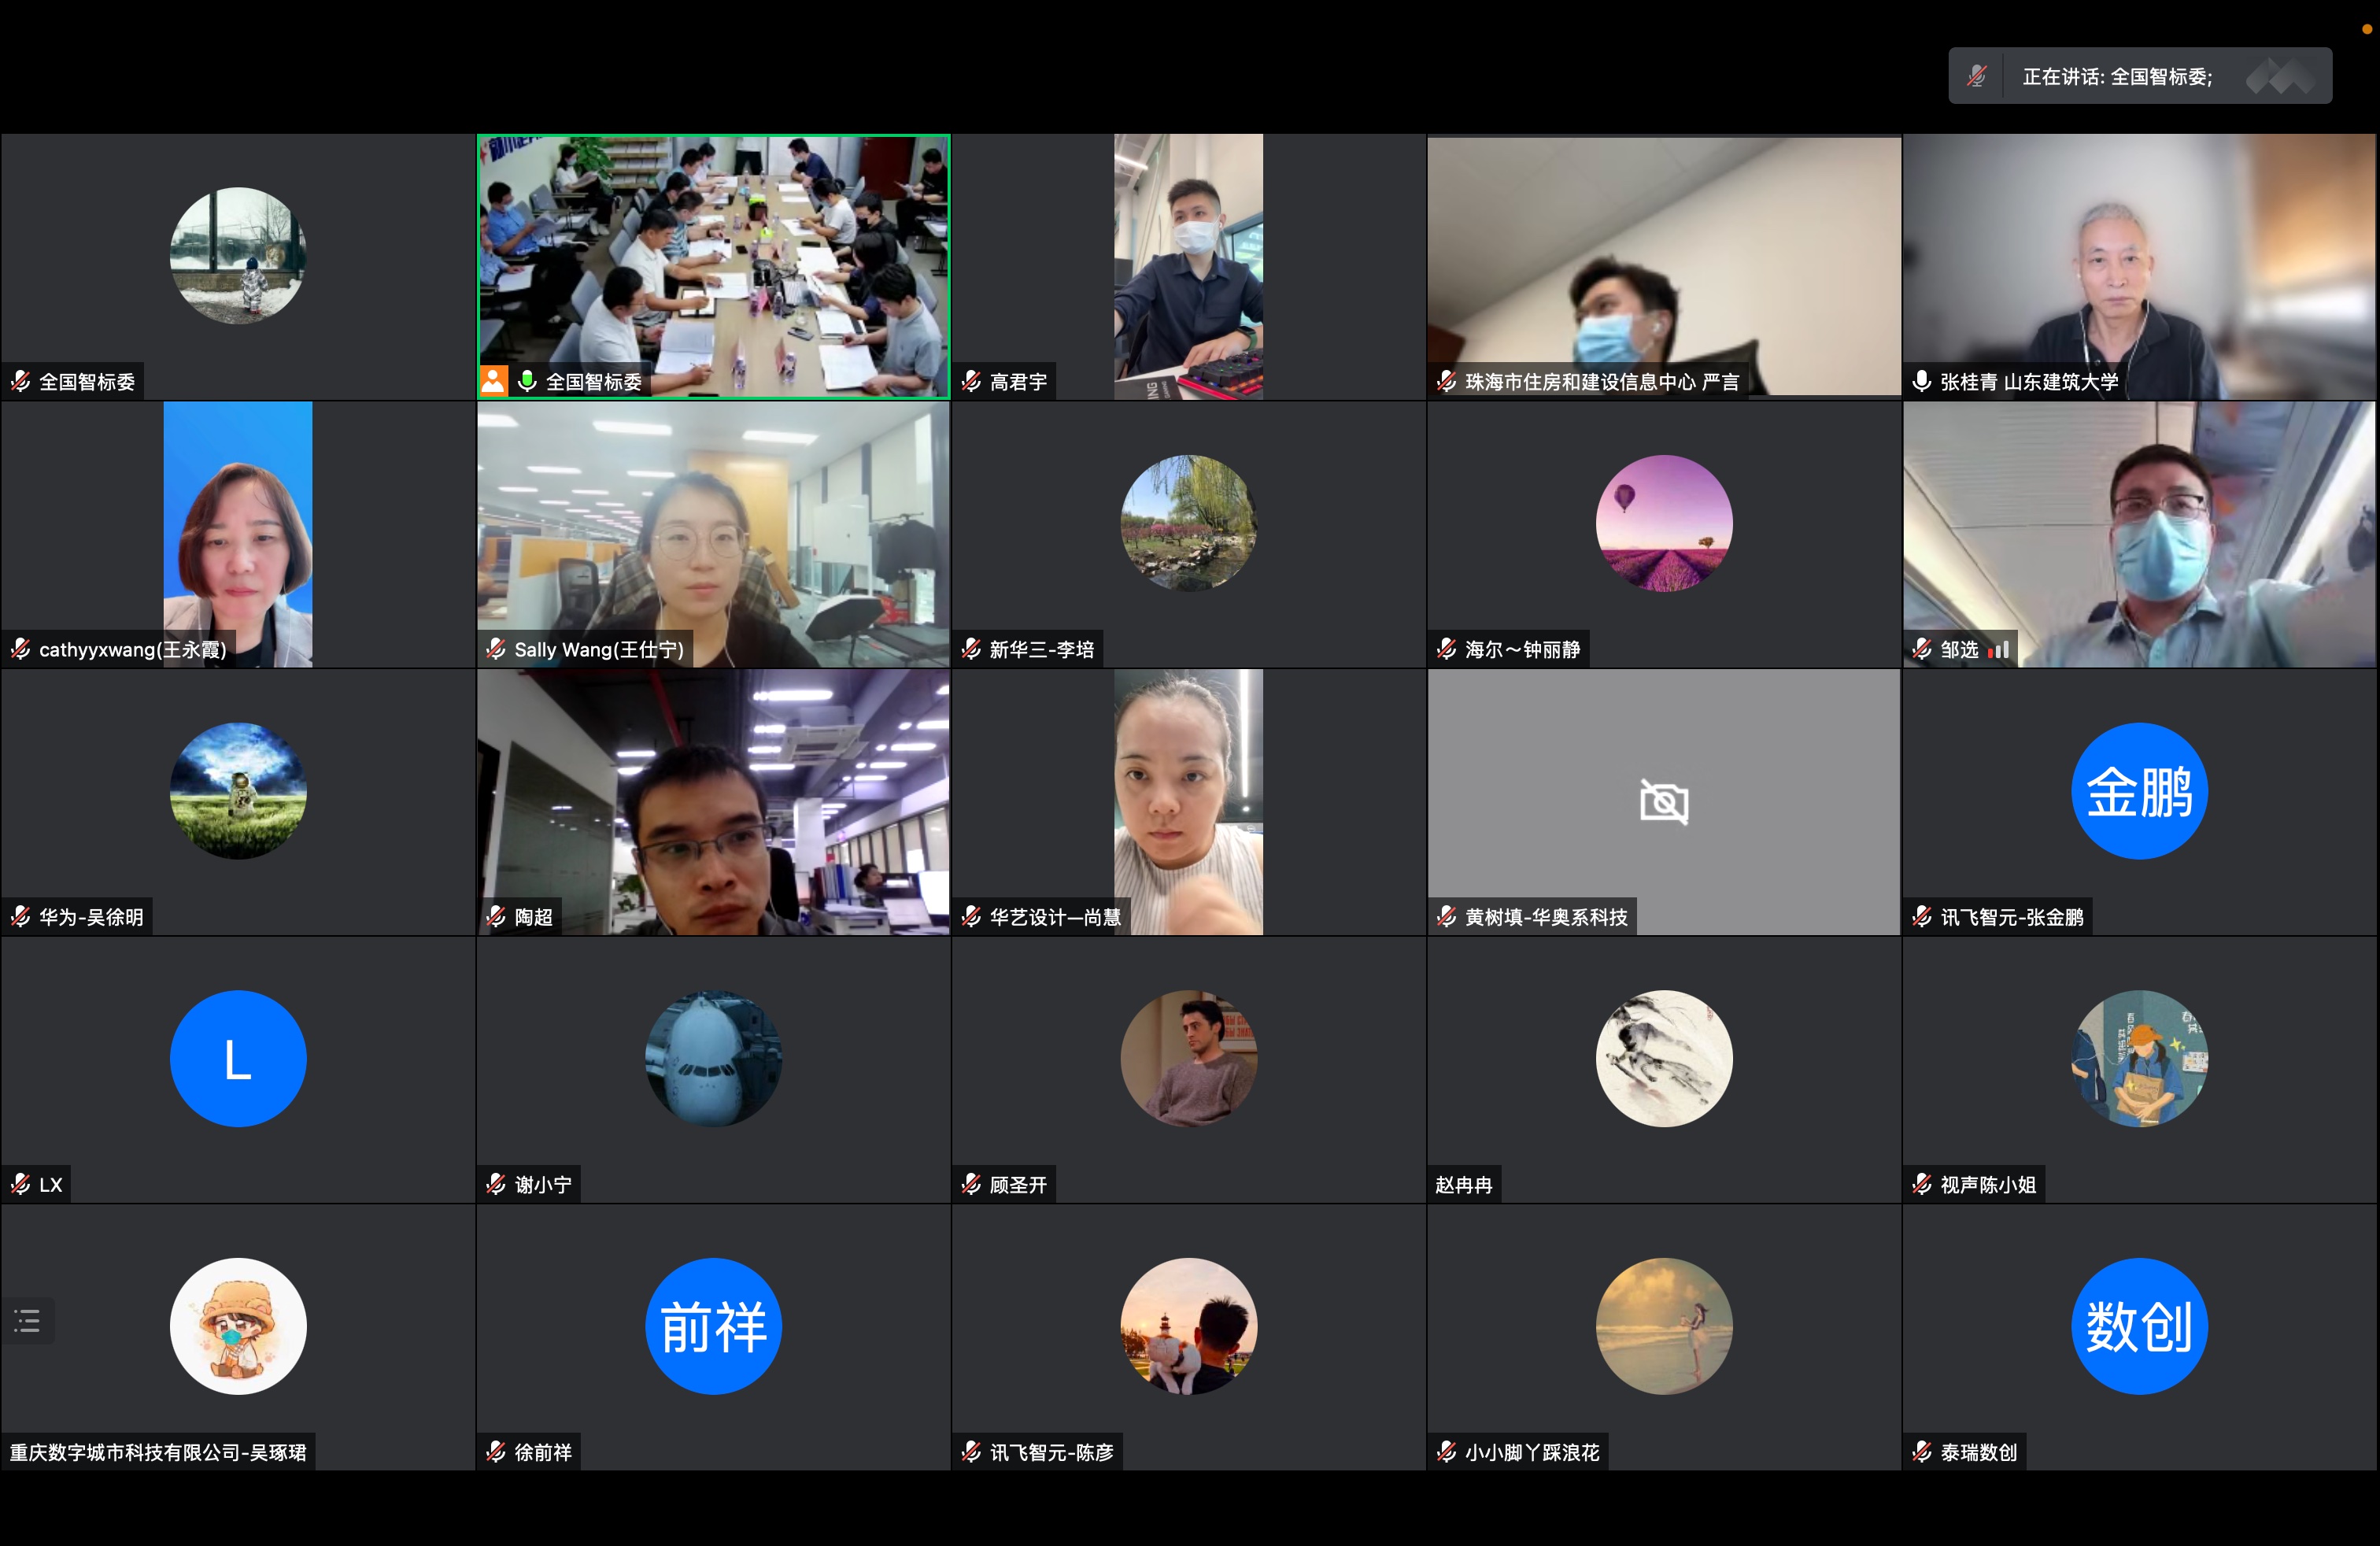
Task: Click name label 重庆数字城市科技有限公司-吴琢珺
Action: point(158,1452)
